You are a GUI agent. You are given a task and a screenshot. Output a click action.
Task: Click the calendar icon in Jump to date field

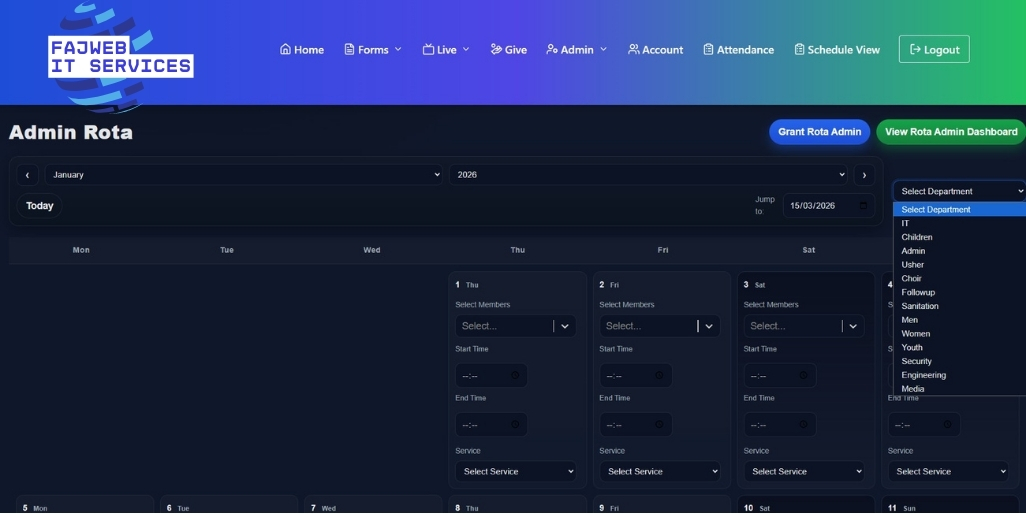(863, 206)
